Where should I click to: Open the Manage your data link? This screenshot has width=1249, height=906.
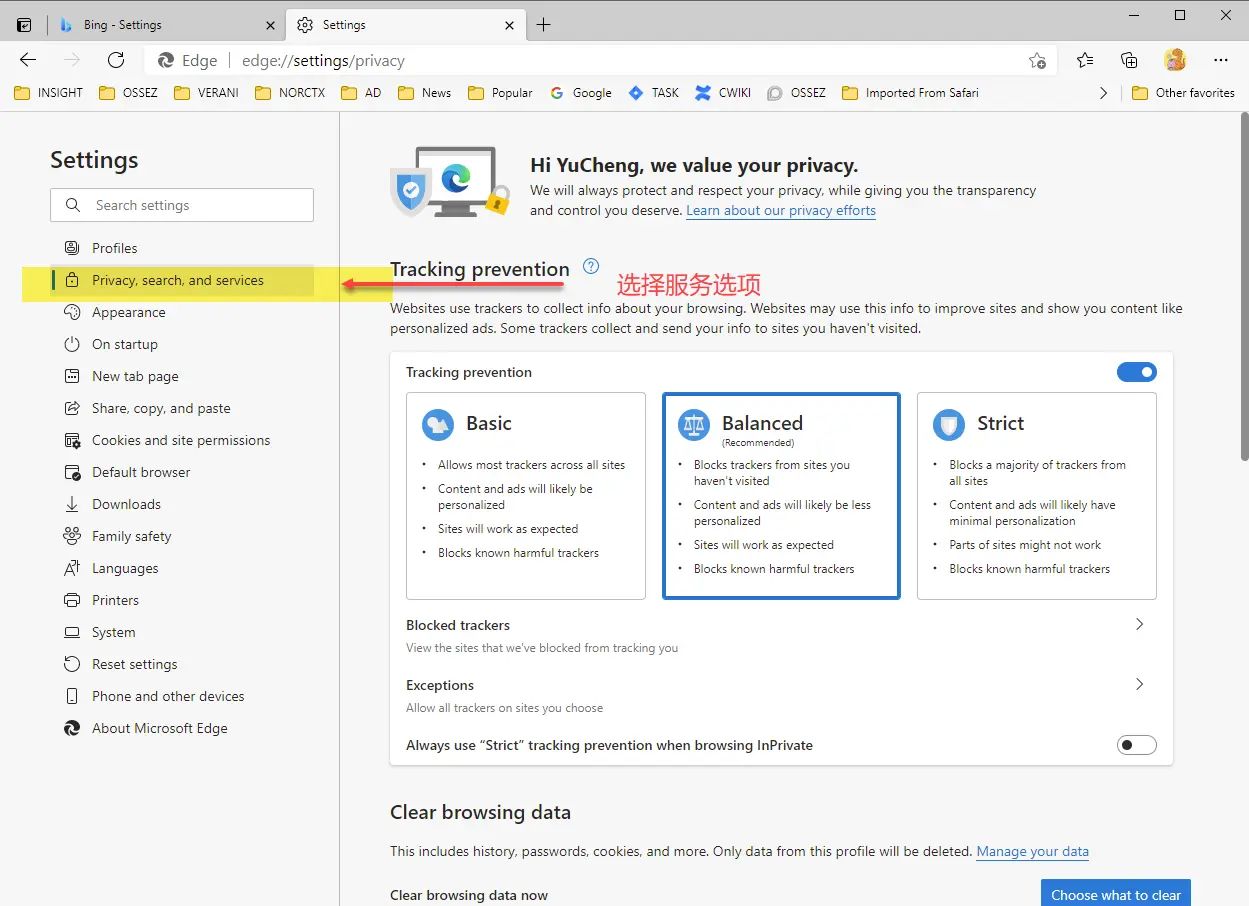coord(1033,852)
